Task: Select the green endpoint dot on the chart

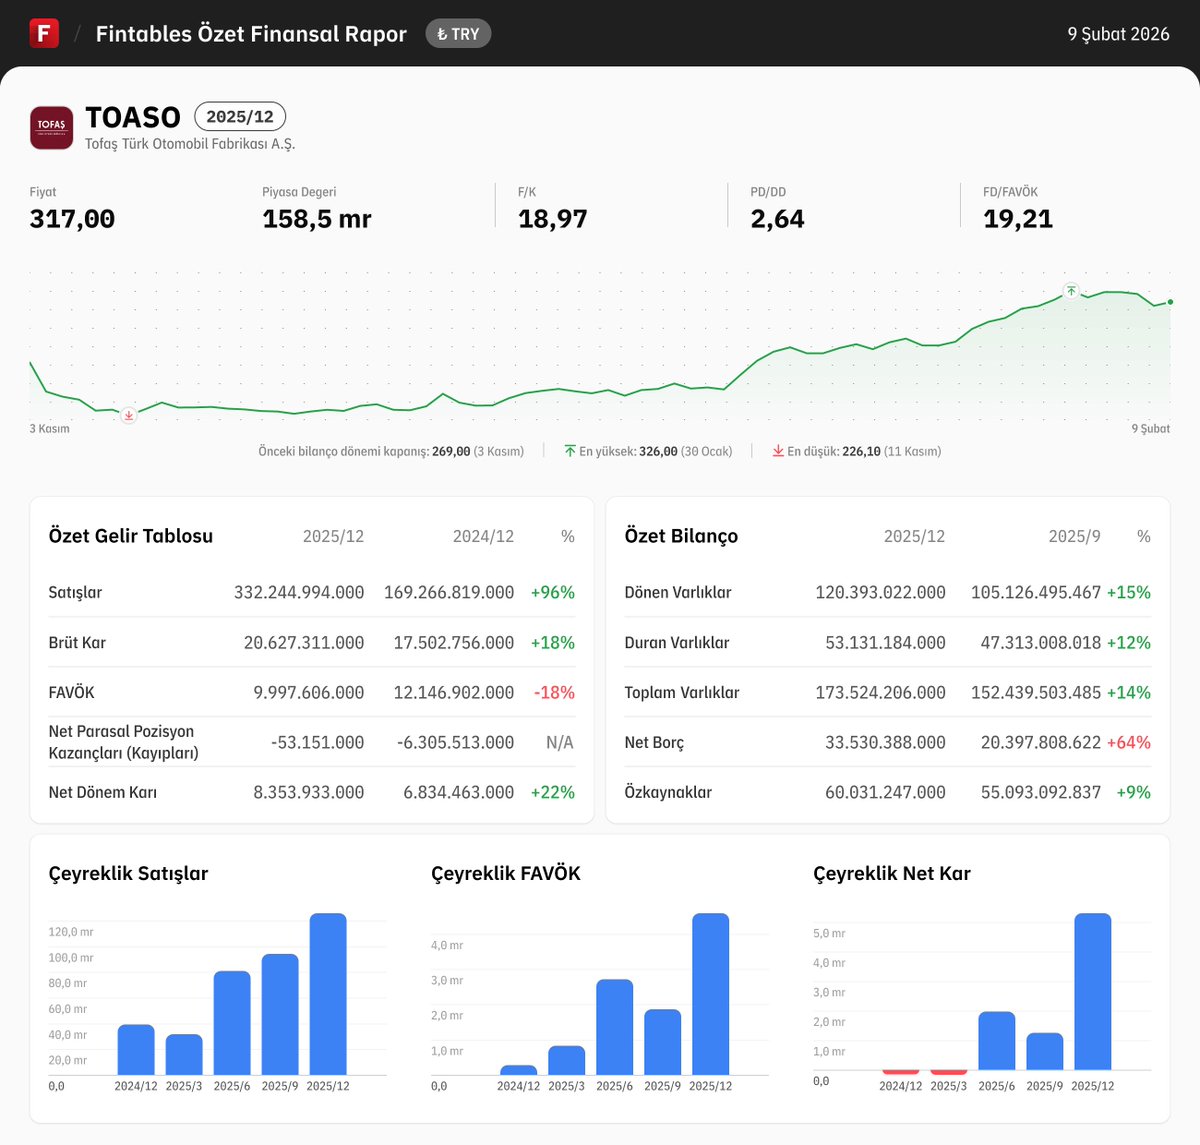Action: tap(1168, 301)
